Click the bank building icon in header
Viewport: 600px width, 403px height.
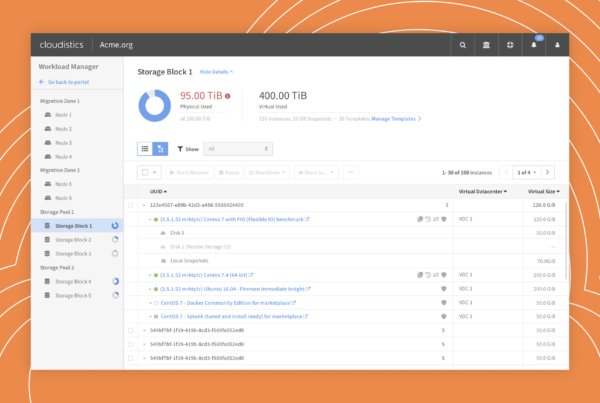(x=486, y=45)
